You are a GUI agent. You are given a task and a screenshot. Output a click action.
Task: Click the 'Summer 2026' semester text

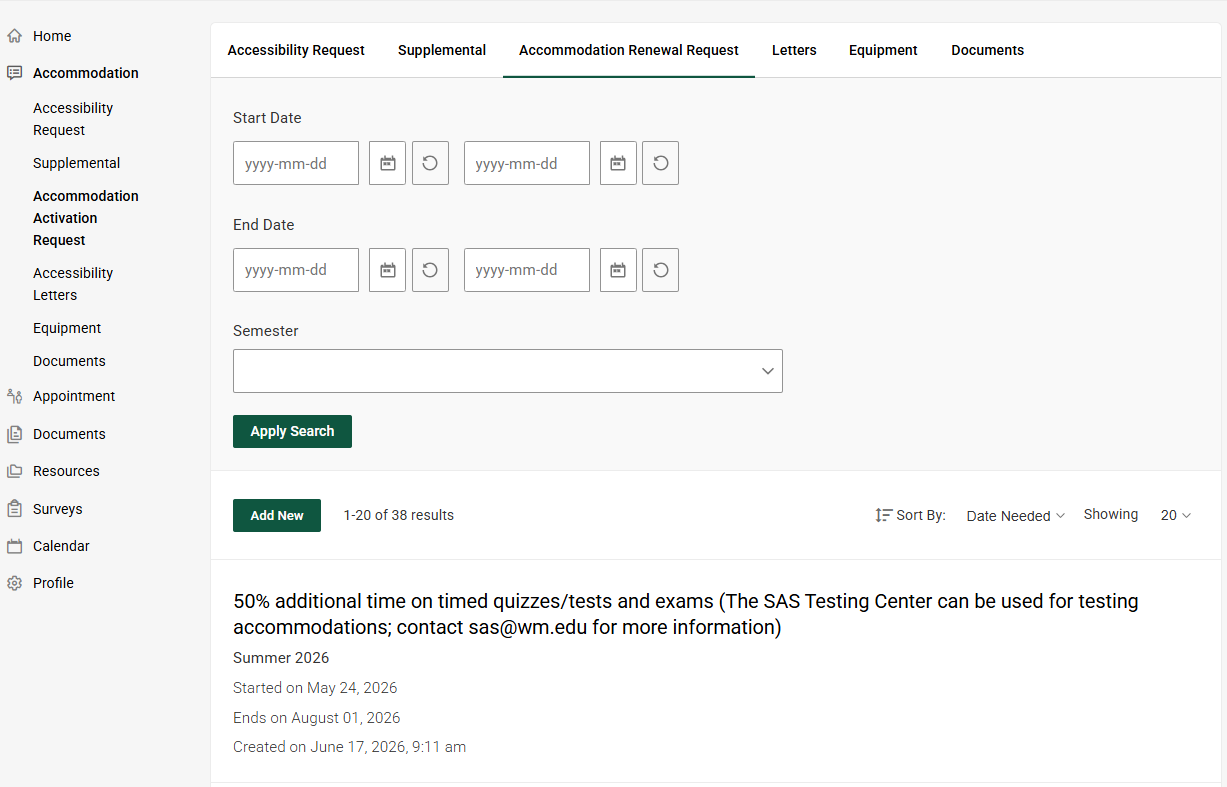pyautogui.click(x=281, y=658)
